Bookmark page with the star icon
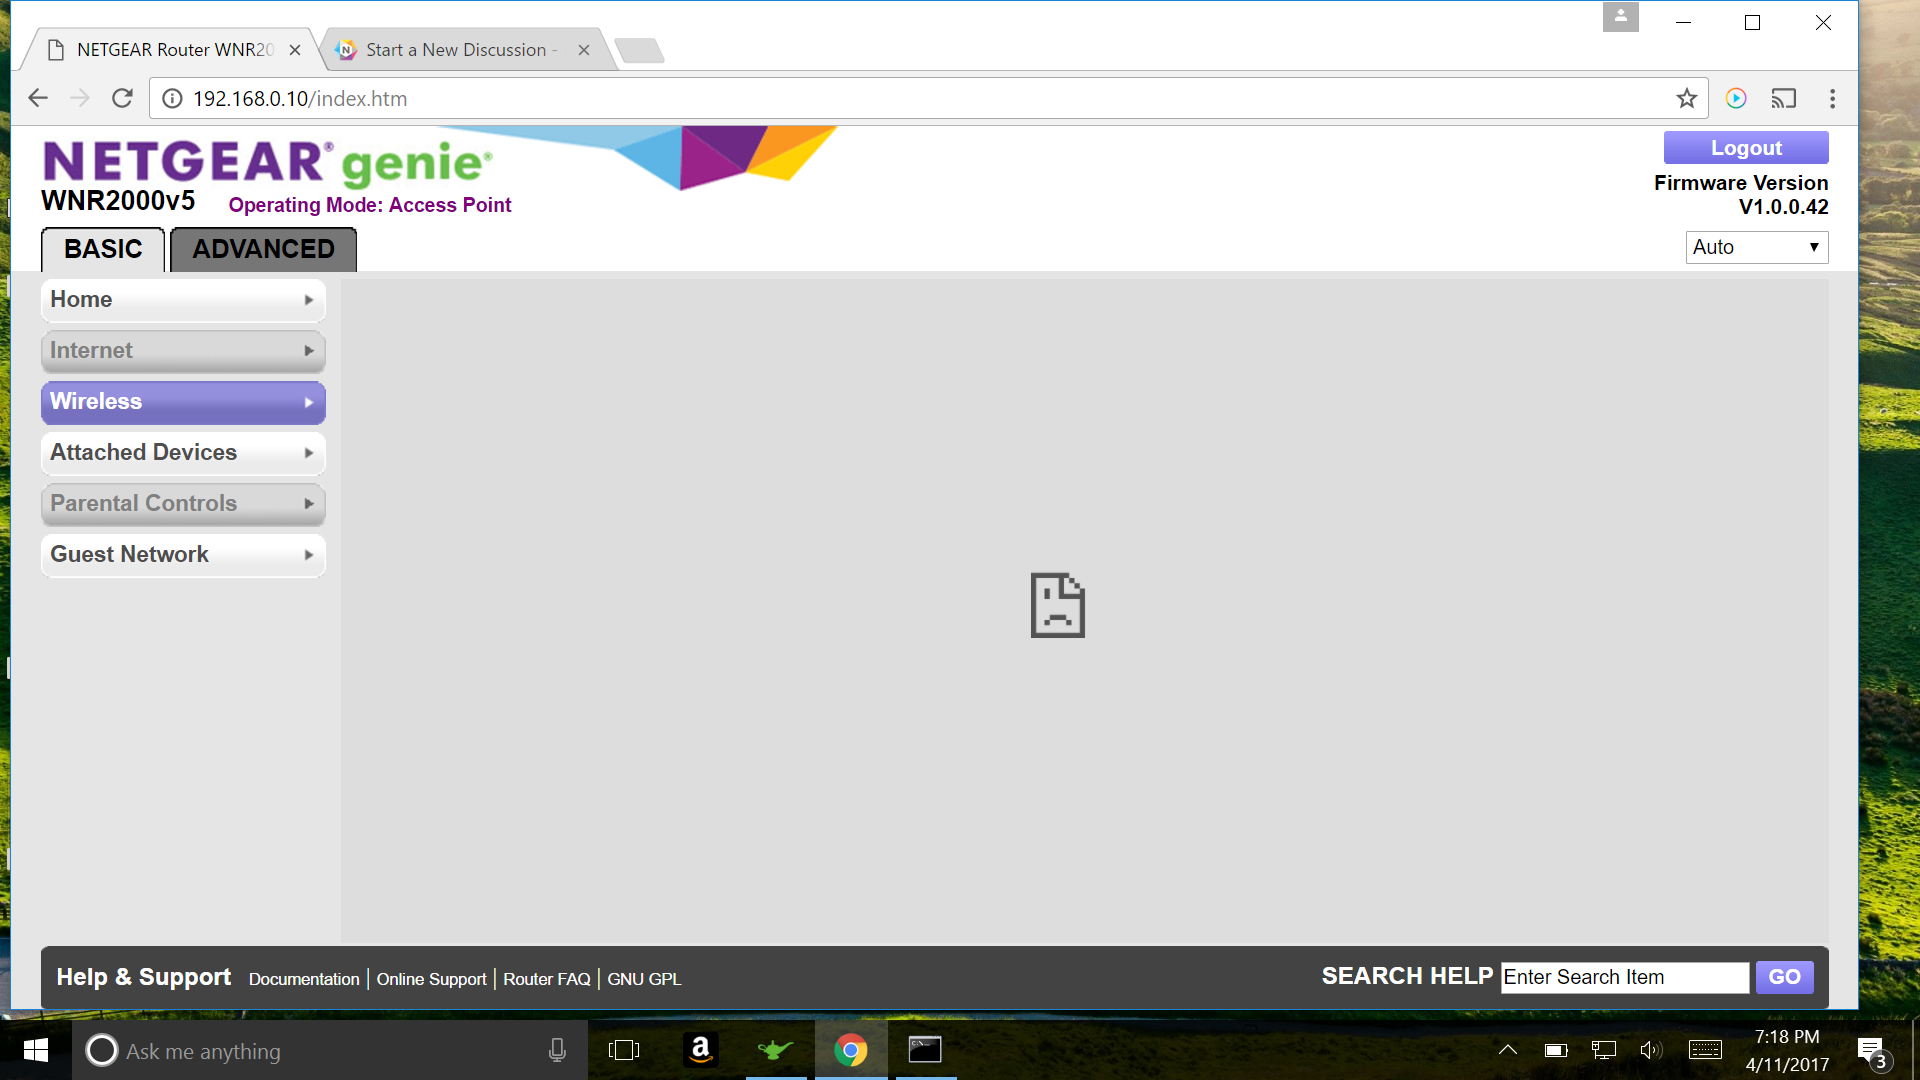The width and height of the screenshot is (1920, 1080). click(1686, 98)
